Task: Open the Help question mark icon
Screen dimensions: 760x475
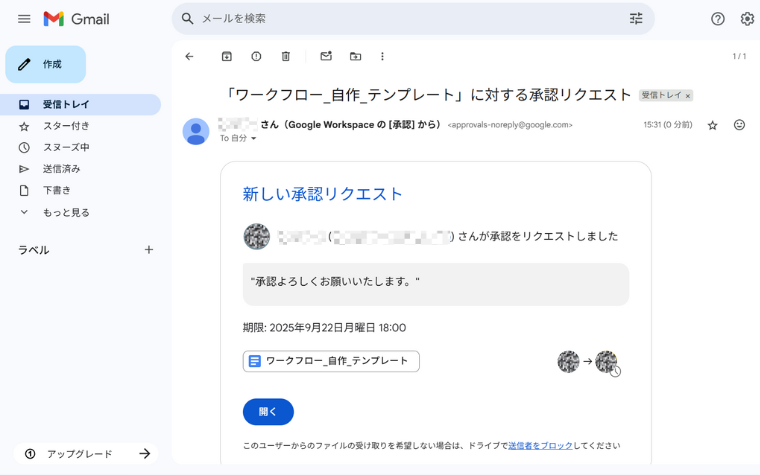Action: (x=718, y=19)
